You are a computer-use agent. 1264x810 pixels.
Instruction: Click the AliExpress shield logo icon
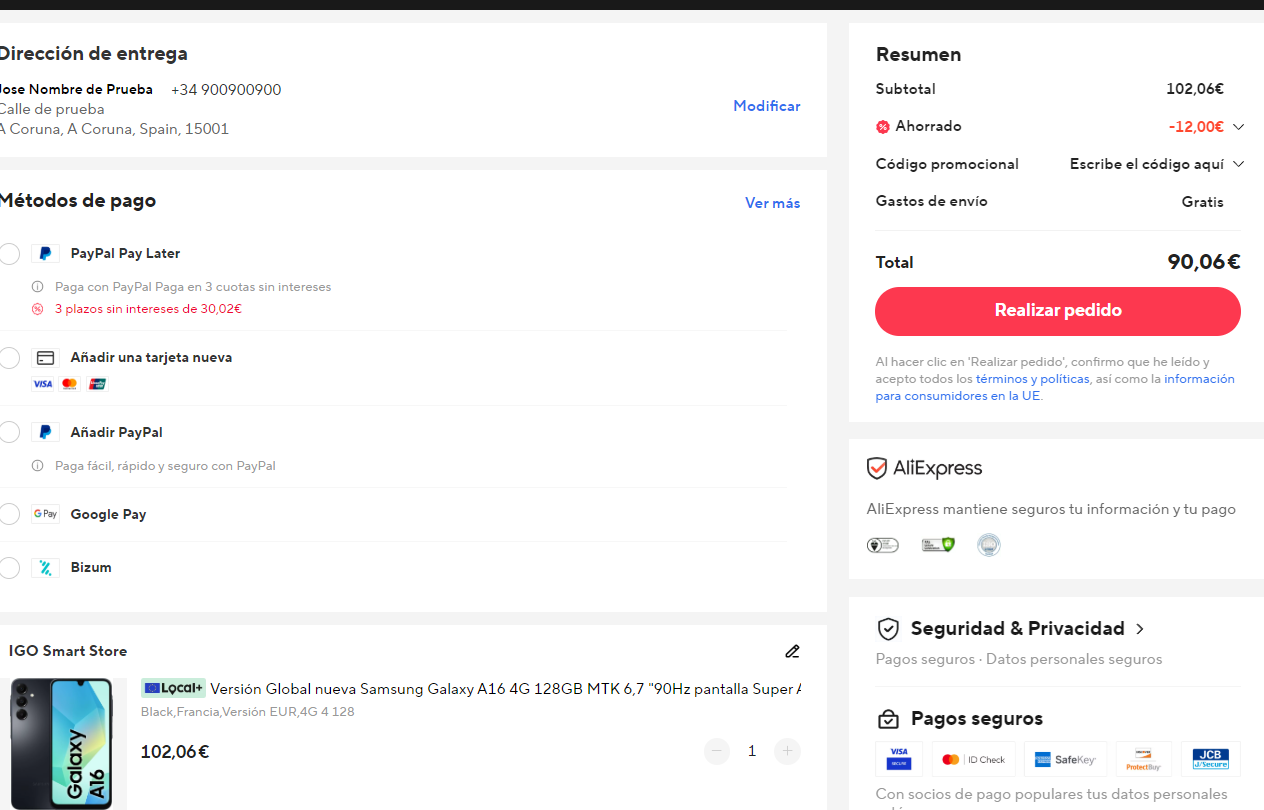pos(877,468)
